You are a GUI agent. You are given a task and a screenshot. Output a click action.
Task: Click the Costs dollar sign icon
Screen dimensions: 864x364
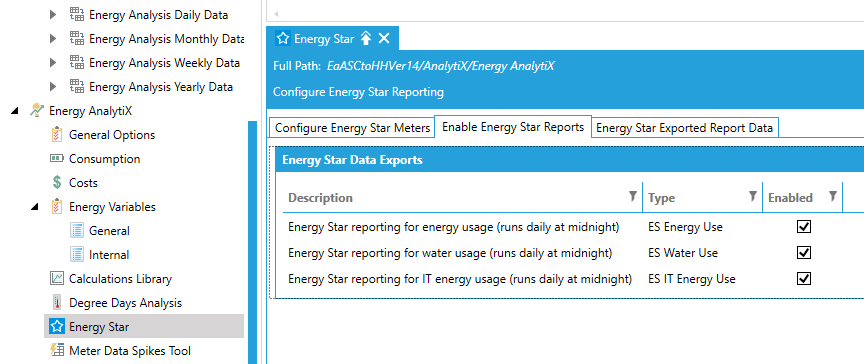pos(56,183)
